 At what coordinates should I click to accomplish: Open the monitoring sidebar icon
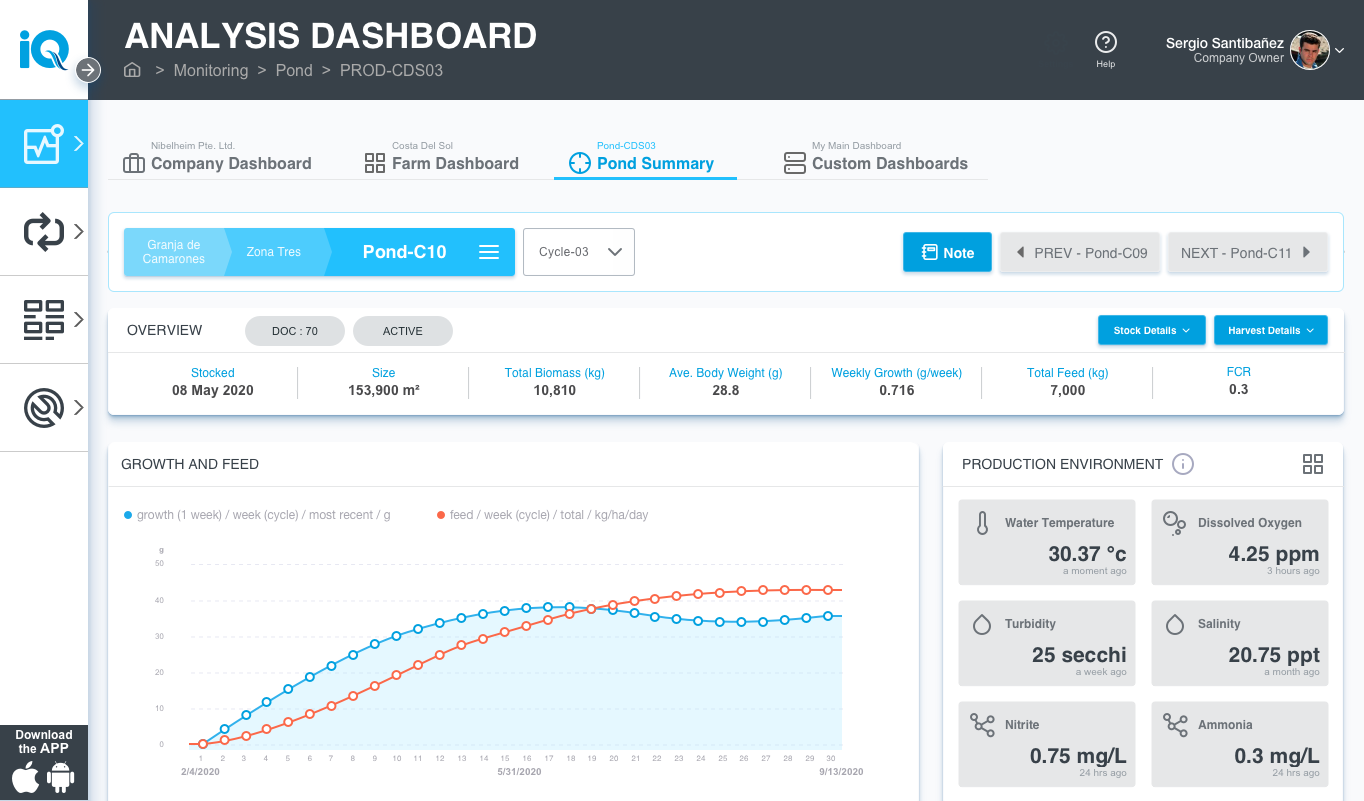click(44, 144)
